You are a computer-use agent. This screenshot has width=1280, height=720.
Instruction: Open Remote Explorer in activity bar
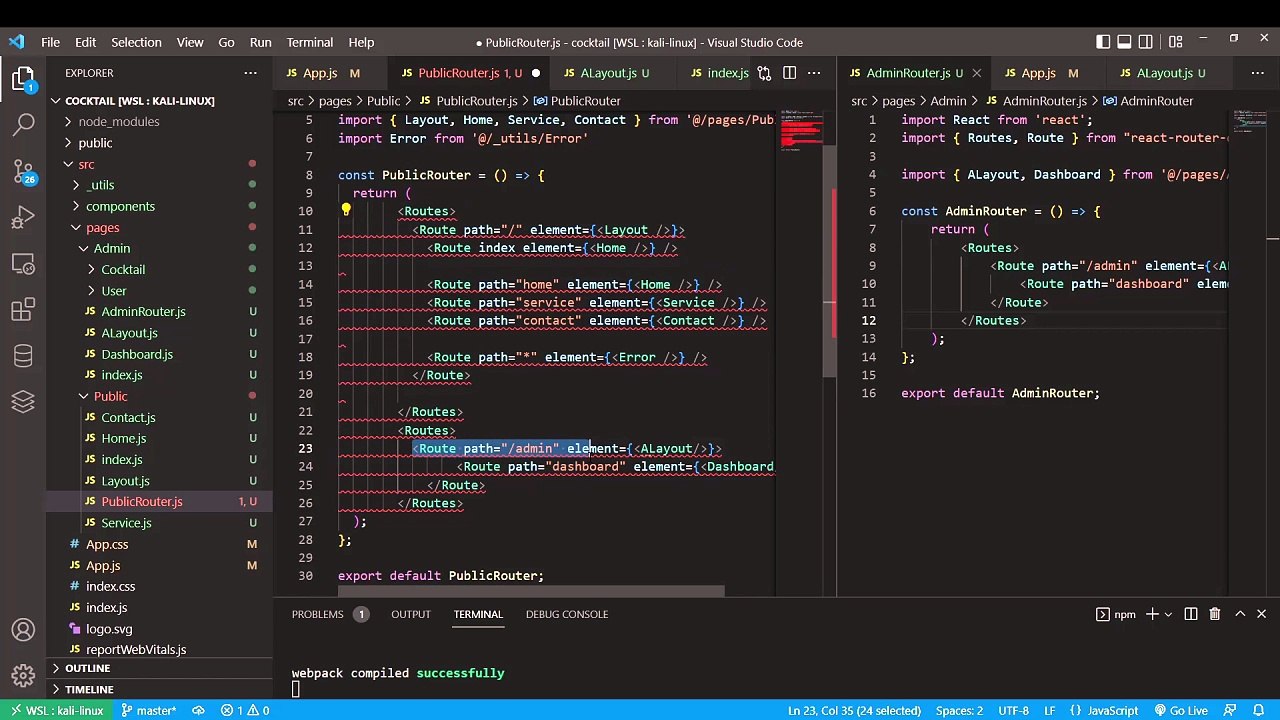(24, 263)
